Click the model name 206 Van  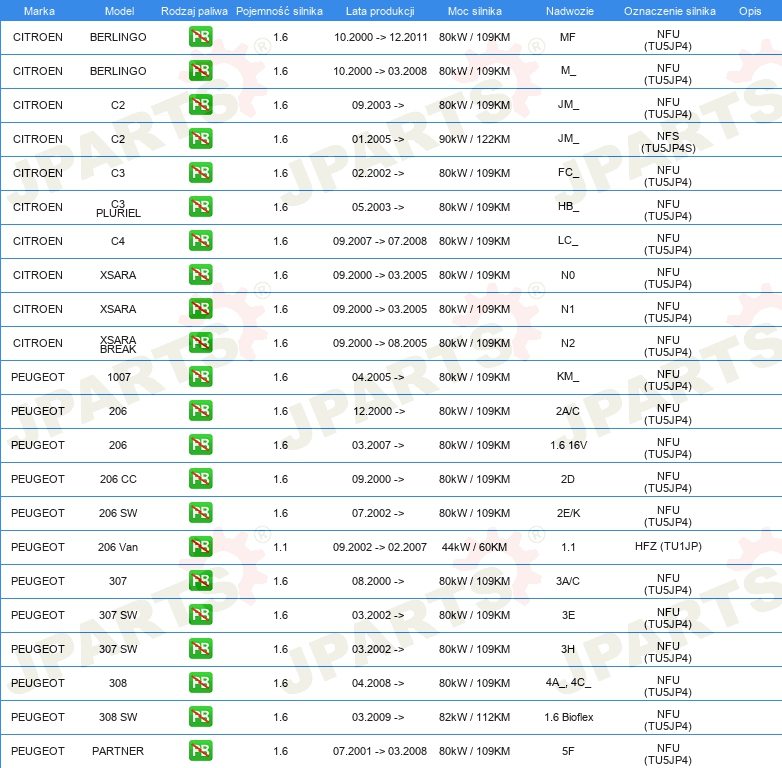pyautogui.click(x=118, y=547)
